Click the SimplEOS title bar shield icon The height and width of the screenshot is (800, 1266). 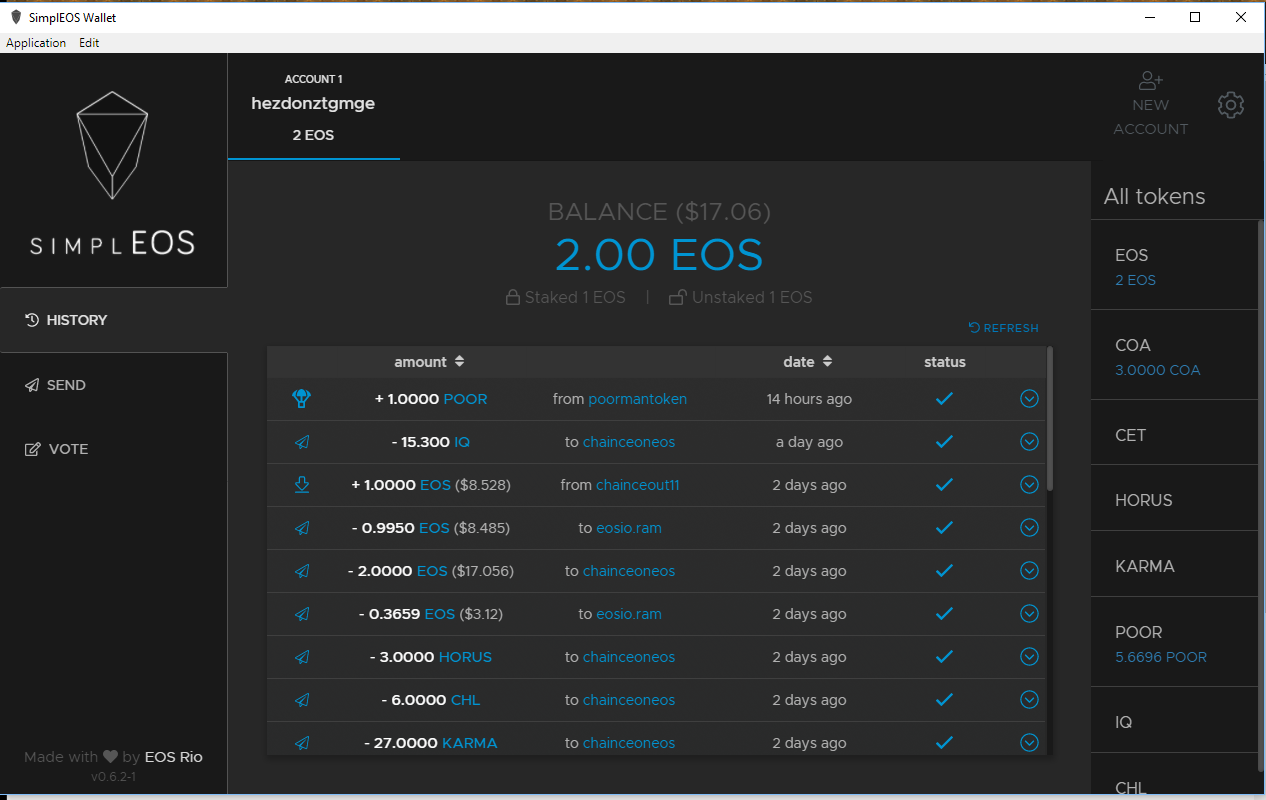[15, 17]
